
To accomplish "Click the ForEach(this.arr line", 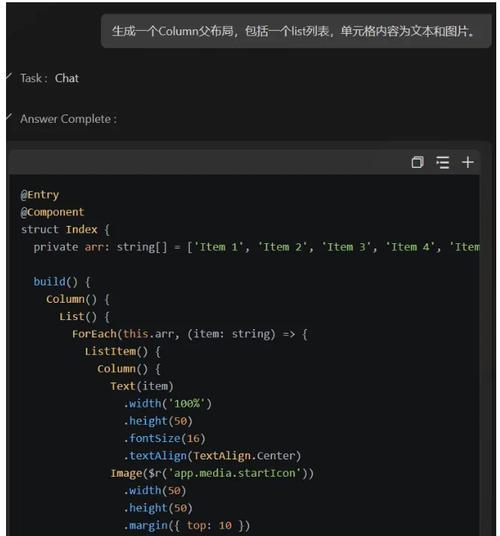I will (x=189, y=334).
